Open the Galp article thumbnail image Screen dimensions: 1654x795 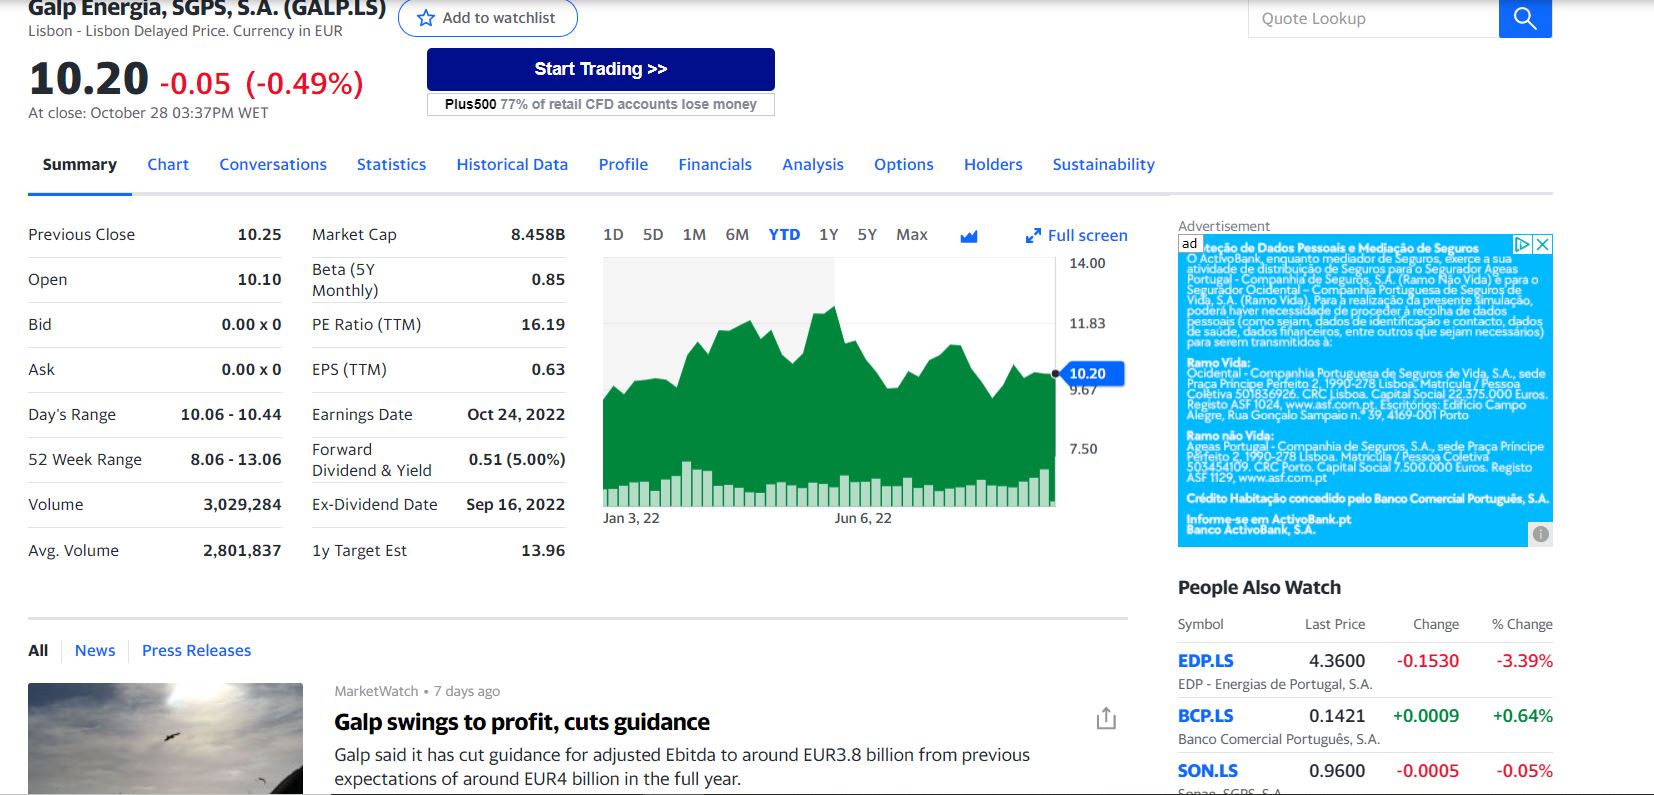click(x=165, y=739)
